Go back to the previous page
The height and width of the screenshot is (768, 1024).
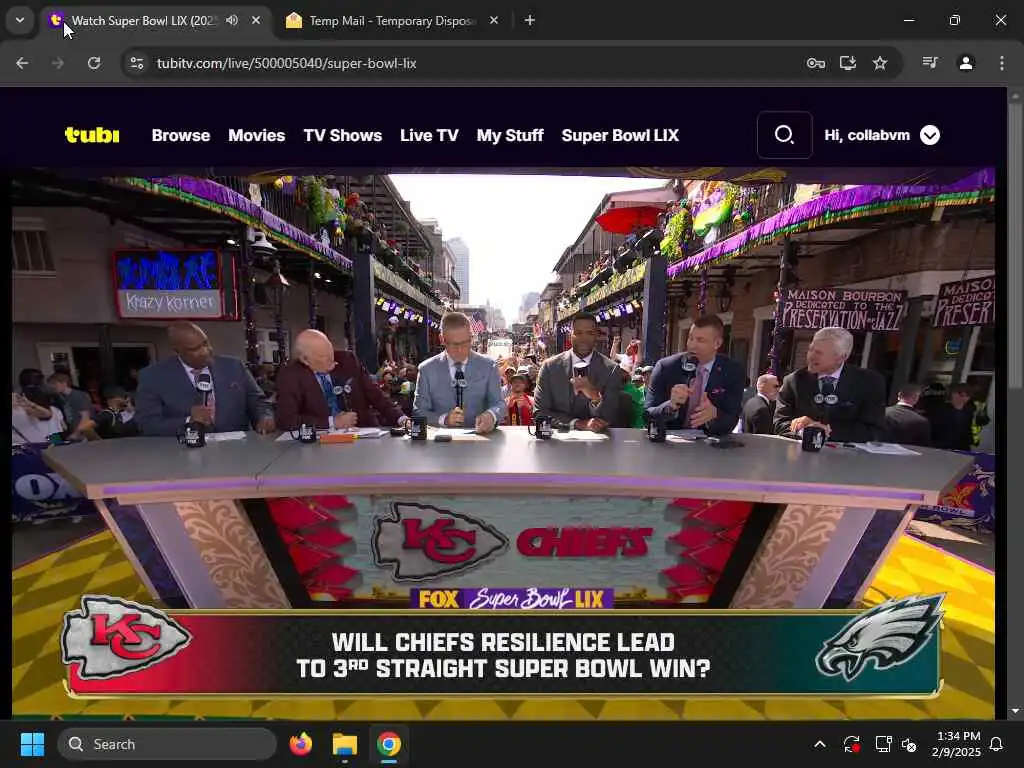click(x=22, y=63)
